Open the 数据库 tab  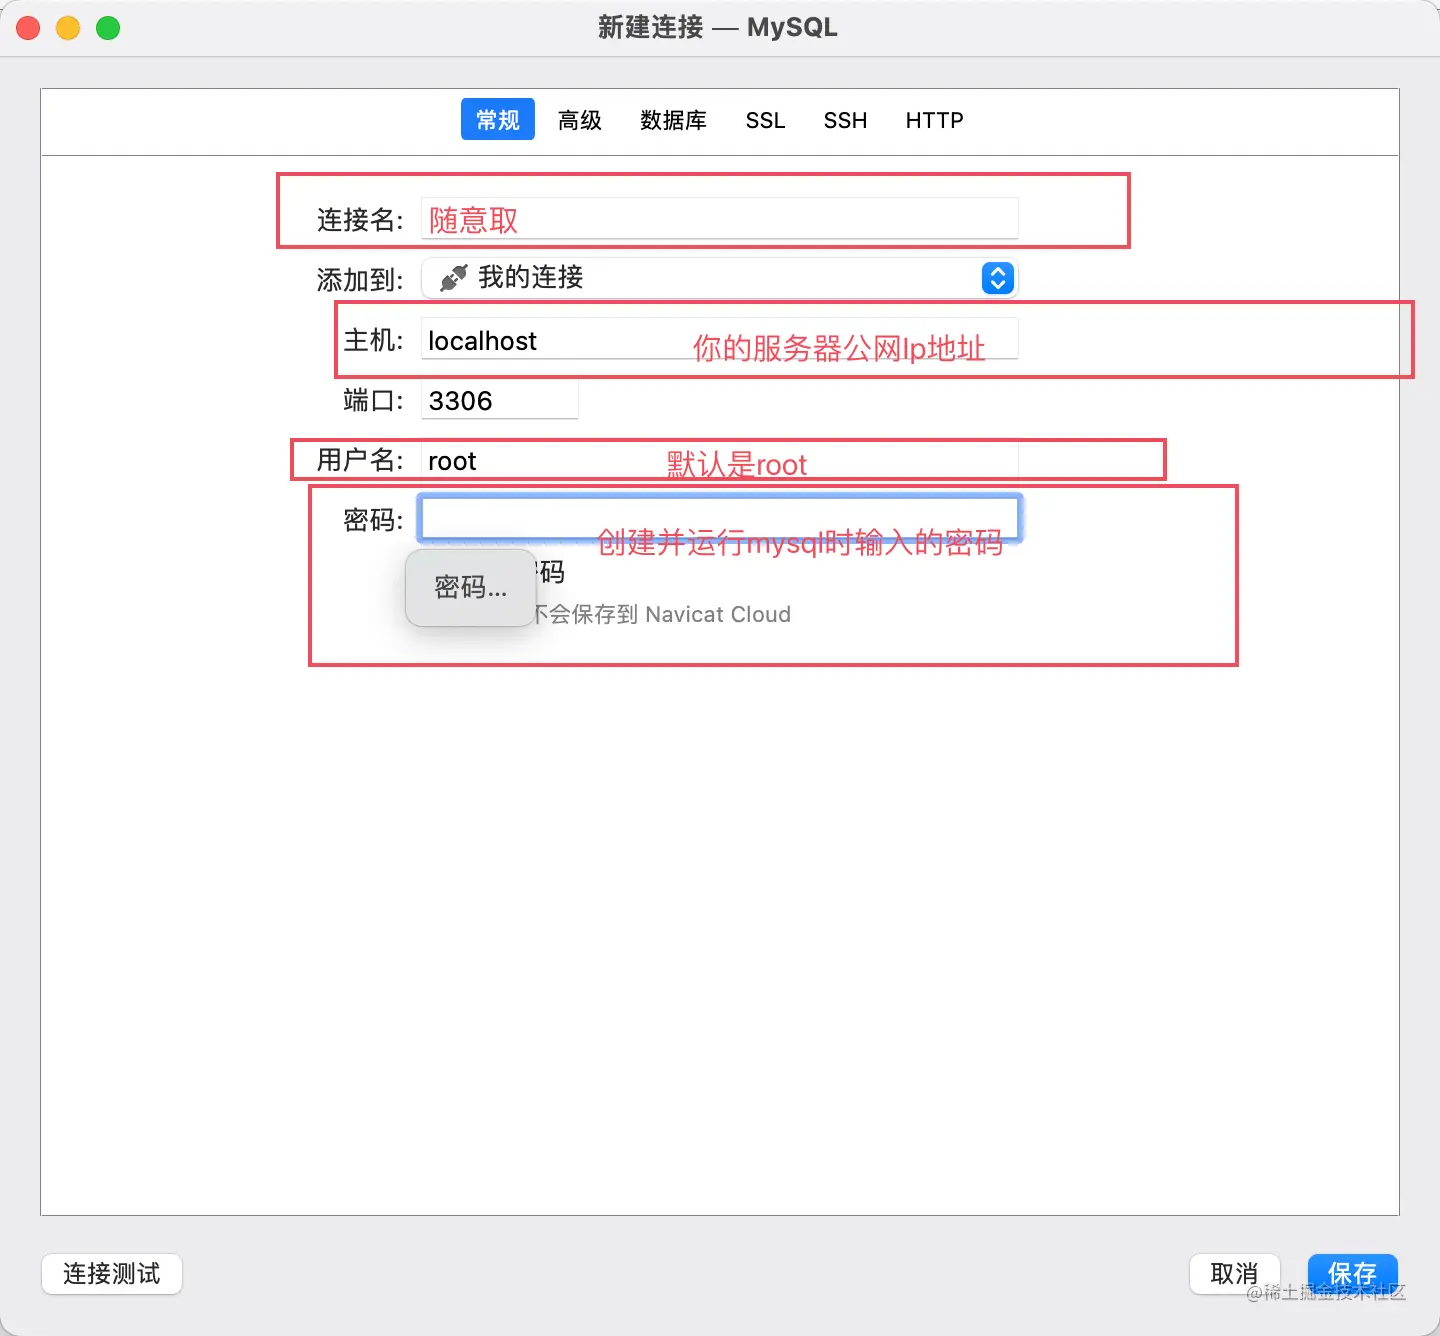pos(673,120)
